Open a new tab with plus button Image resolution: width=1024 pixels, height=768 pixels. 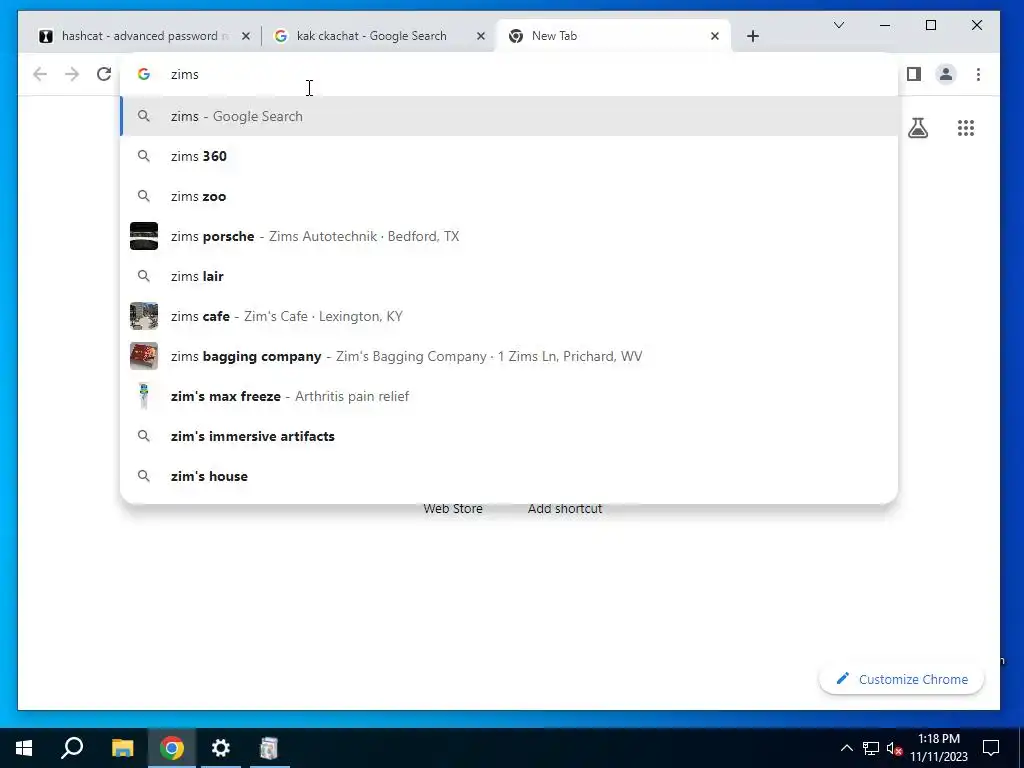point(753,36)
